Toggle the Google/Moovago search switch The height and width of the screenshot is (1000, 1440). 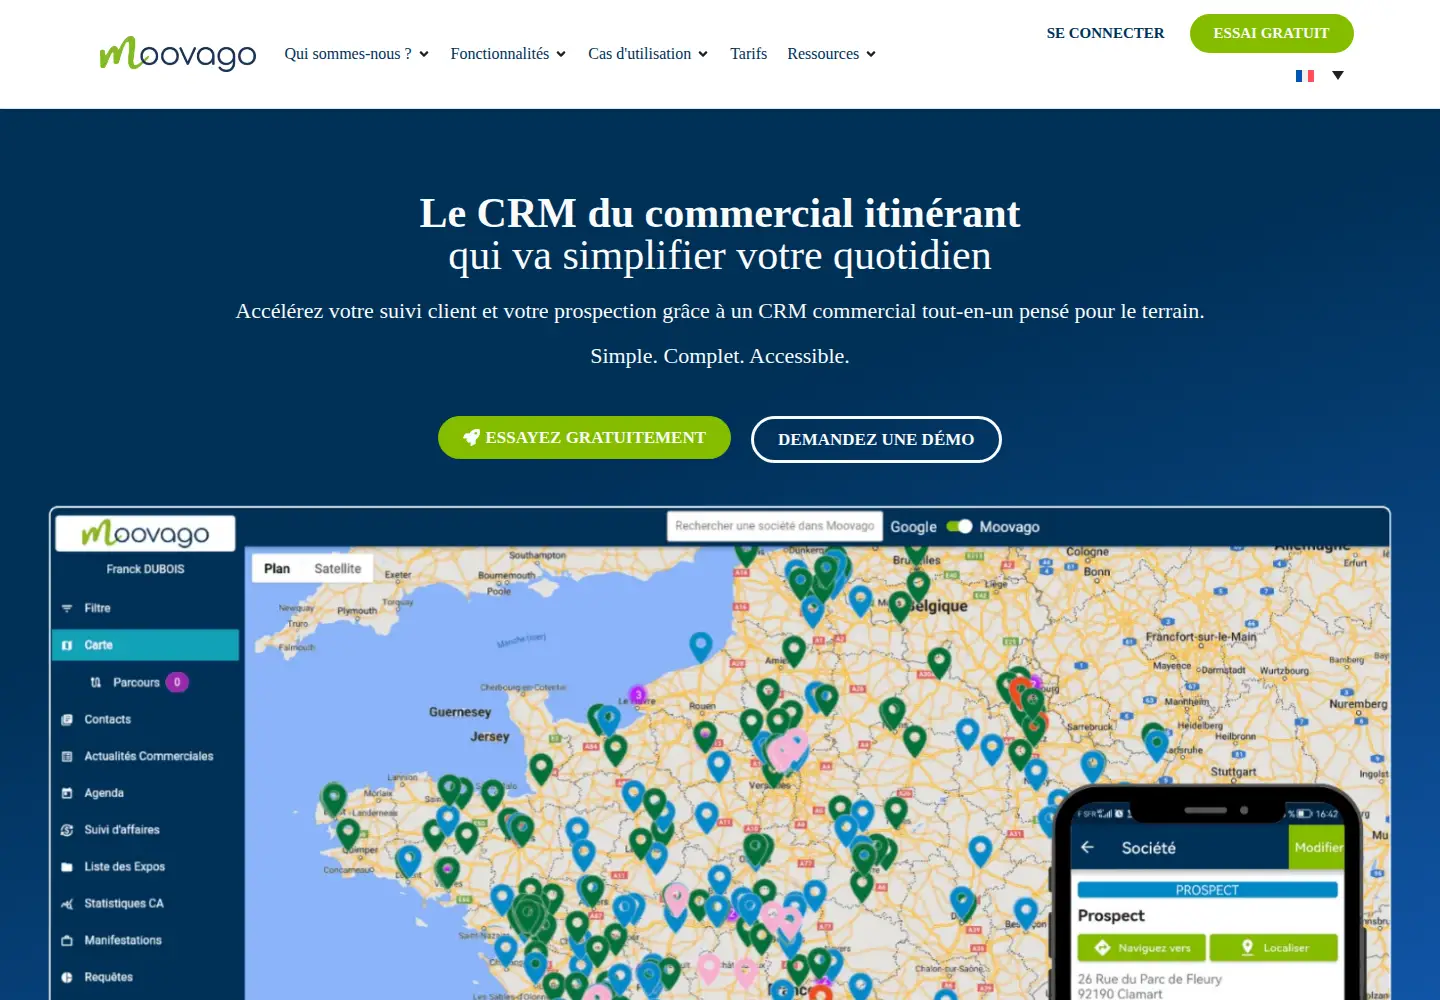(x=959, y=527)
